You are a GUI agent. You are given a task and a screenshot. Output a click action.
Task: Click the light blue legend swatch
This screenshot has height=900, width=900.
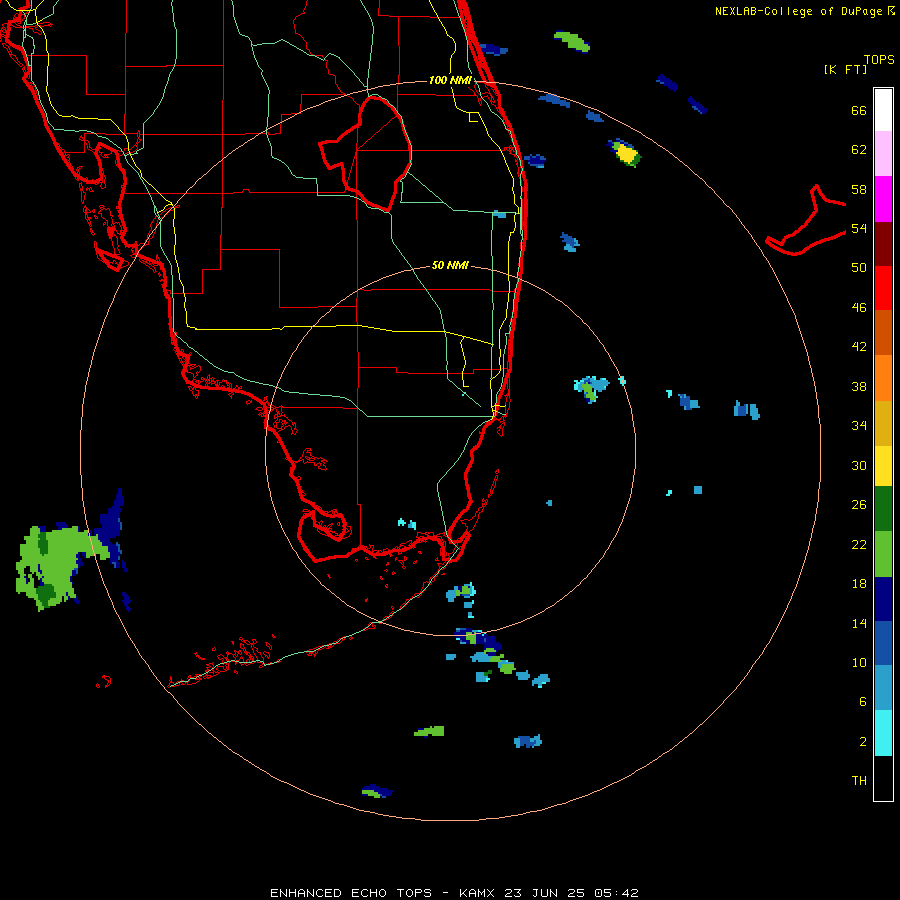coord(883,688)
